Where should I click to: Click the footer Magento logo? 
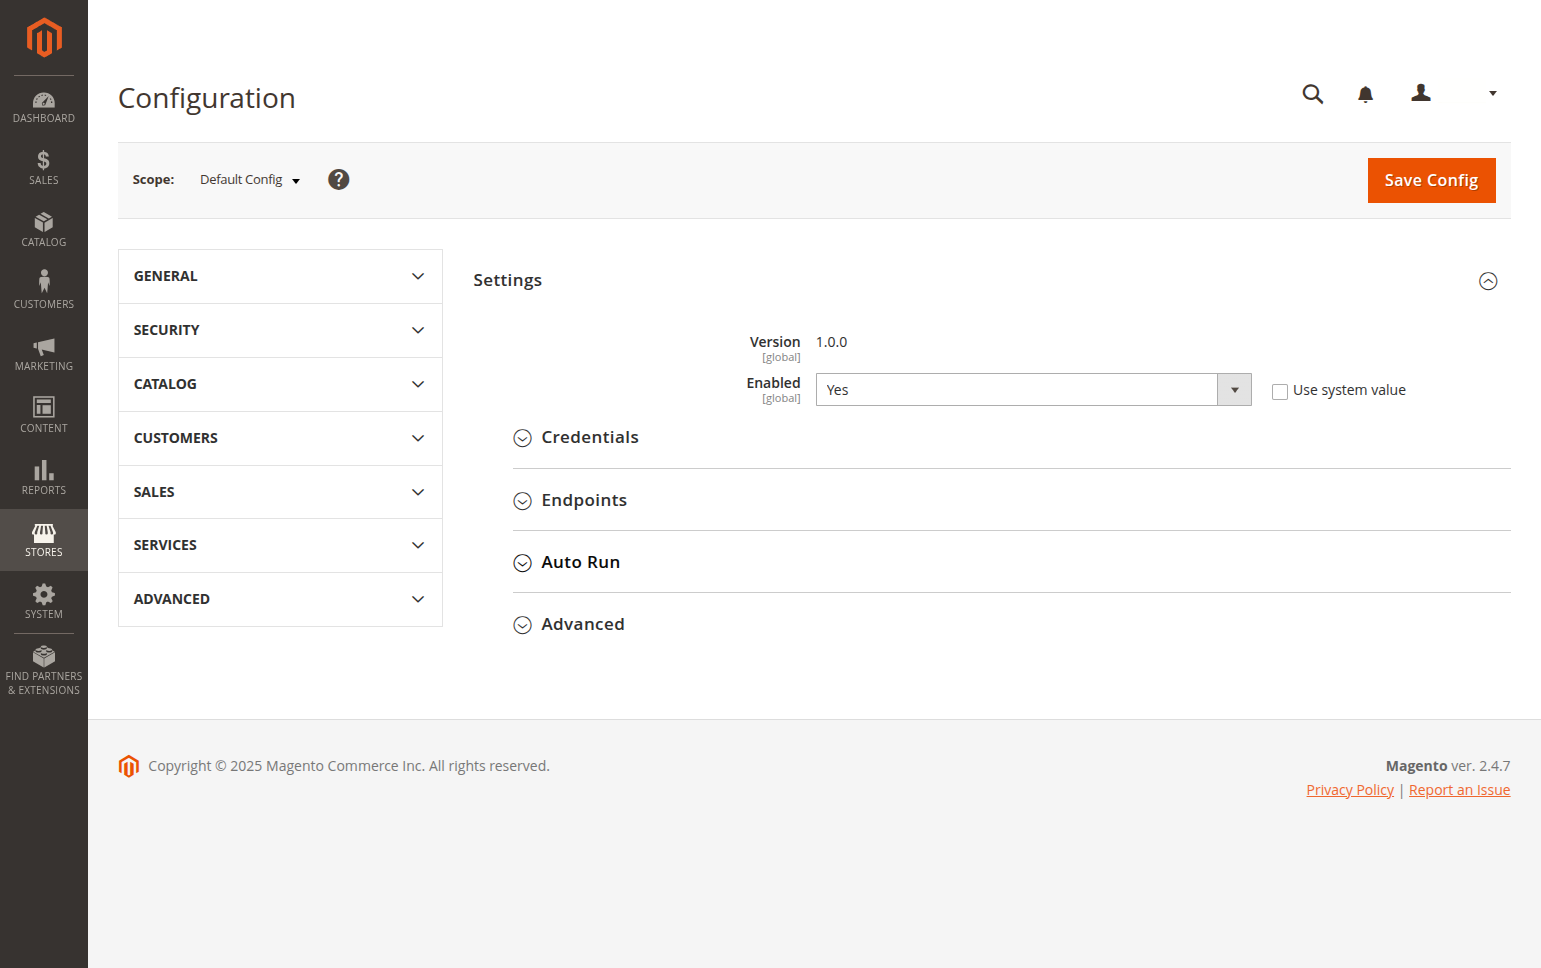coord(129,766)
